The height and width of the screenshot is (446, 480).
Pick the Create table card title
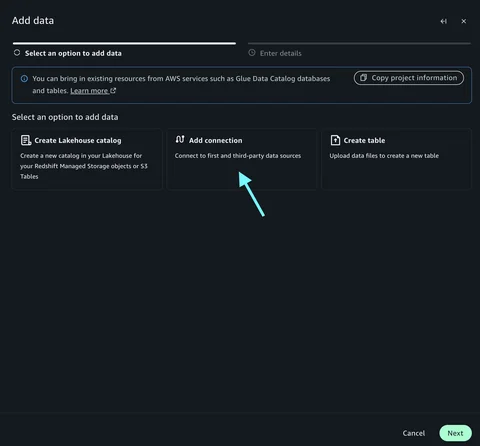click(364, 141)
